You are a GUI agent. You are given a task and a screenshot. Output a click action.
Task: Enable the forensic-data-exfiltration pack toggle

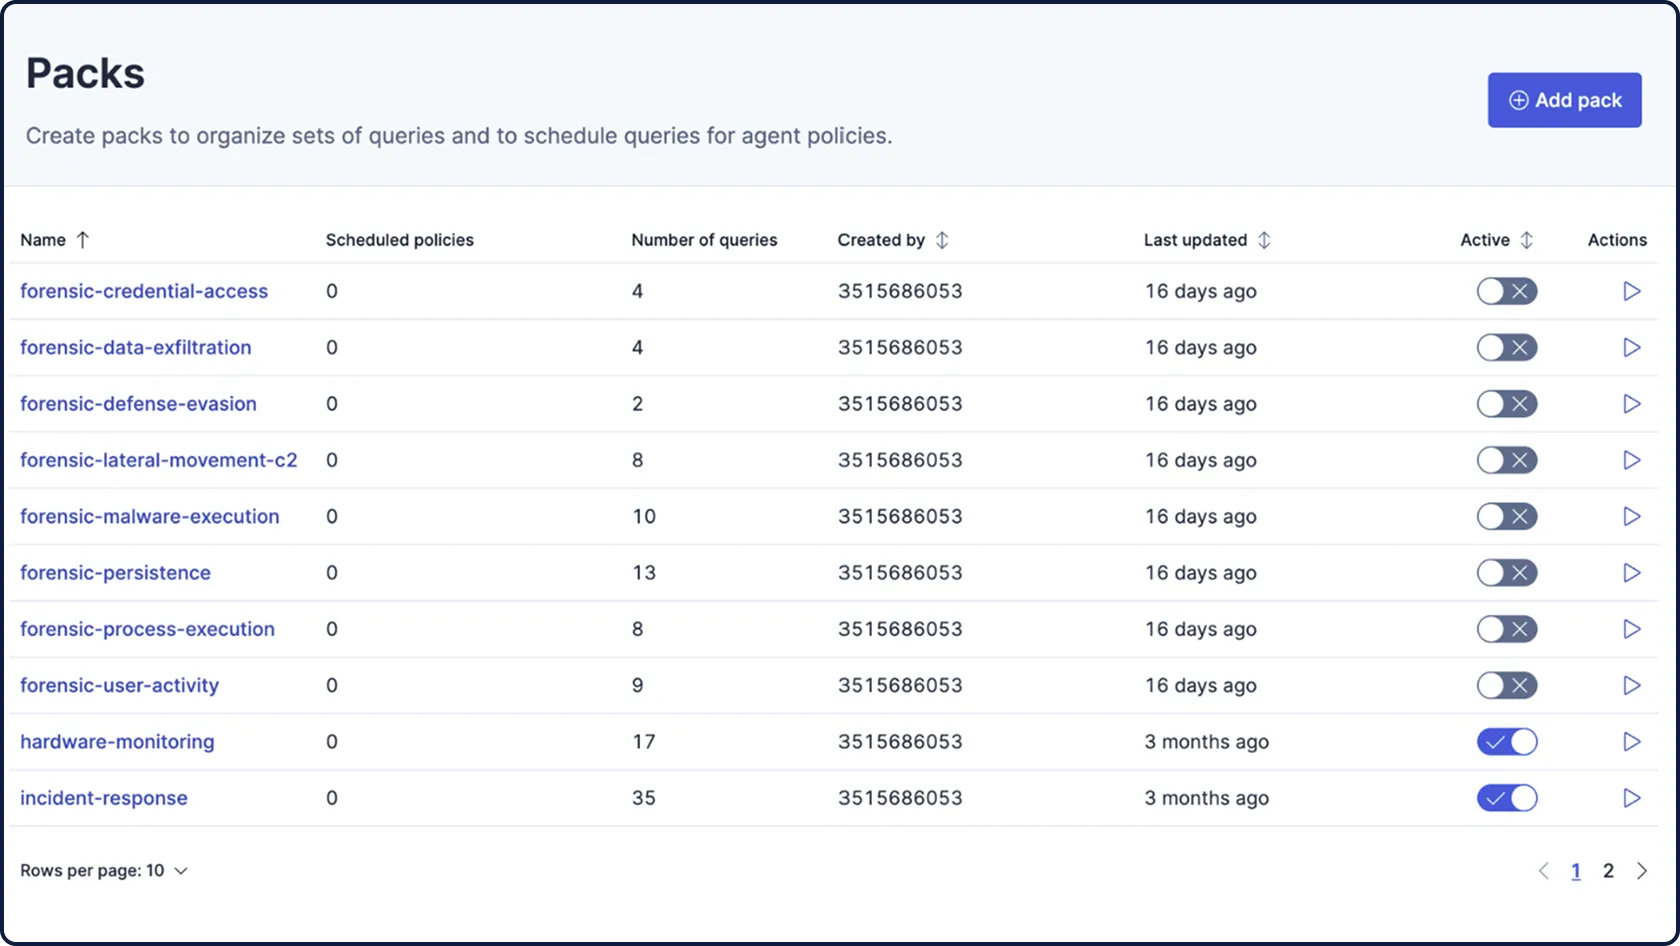pos(1506,348)
